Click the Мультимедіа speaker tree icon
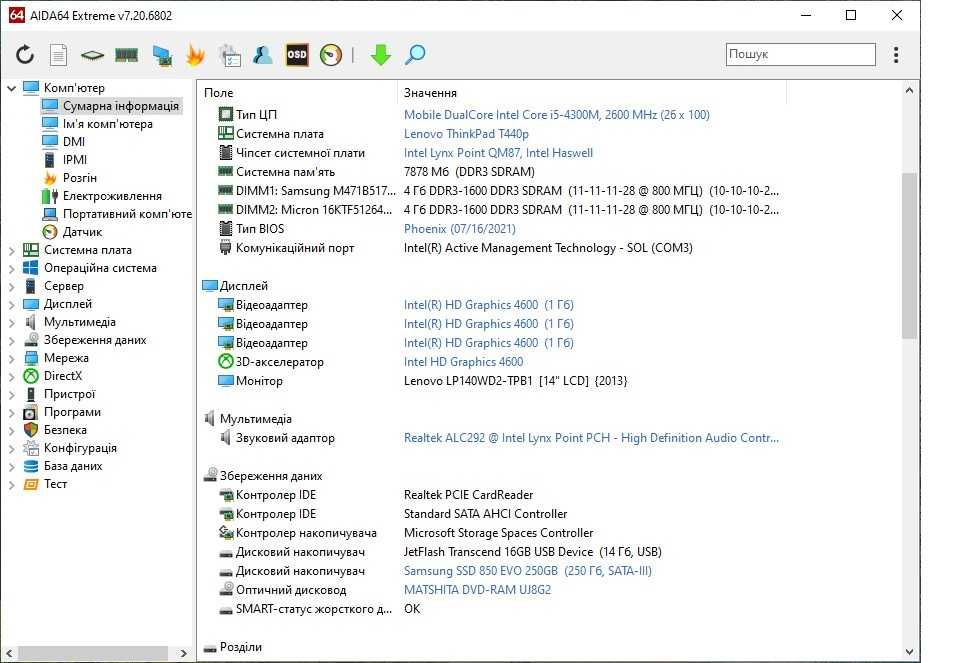 pos(31,322)
